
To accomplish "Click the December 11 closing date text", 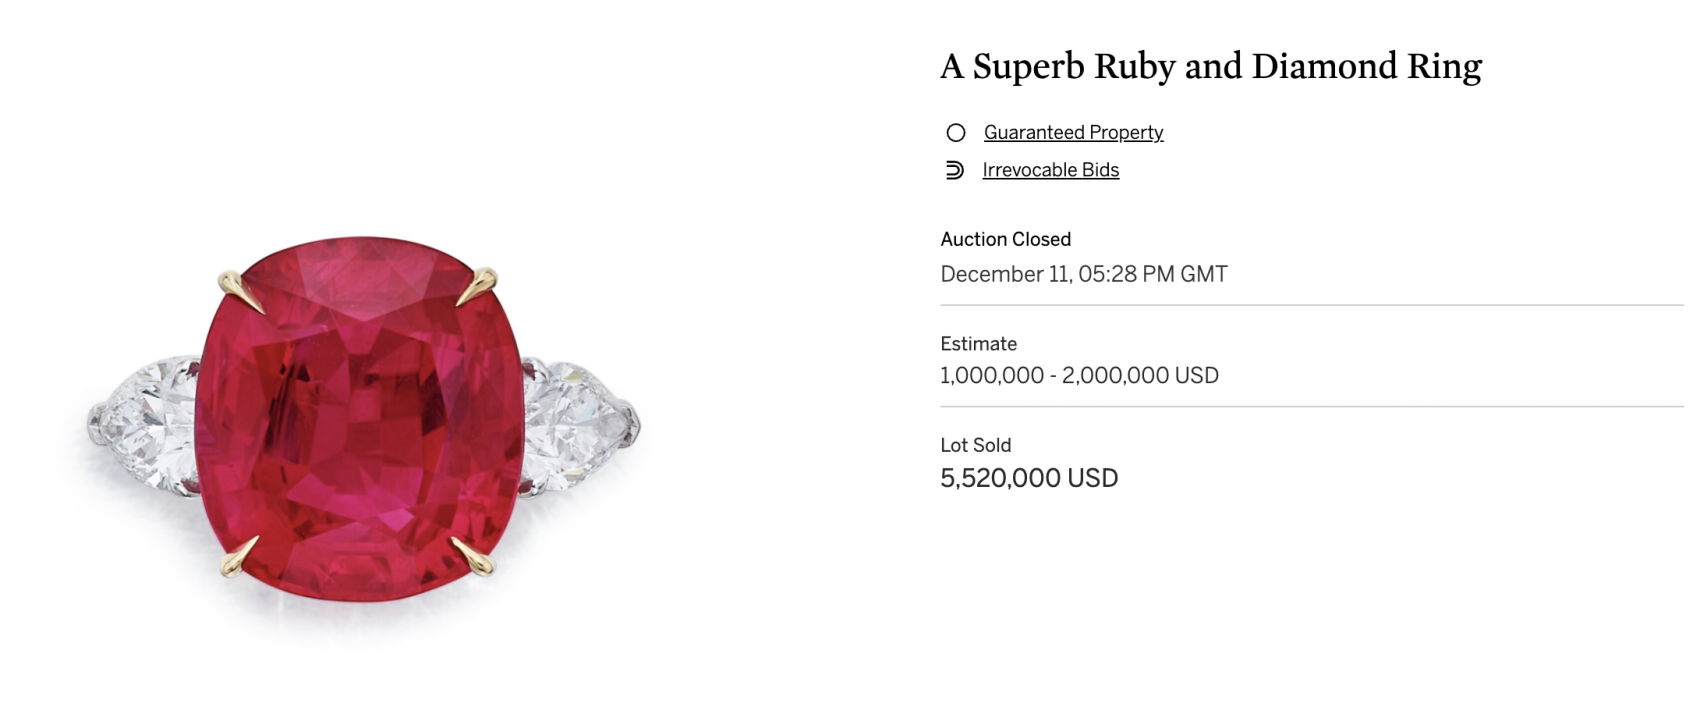I will [1084, 274].
